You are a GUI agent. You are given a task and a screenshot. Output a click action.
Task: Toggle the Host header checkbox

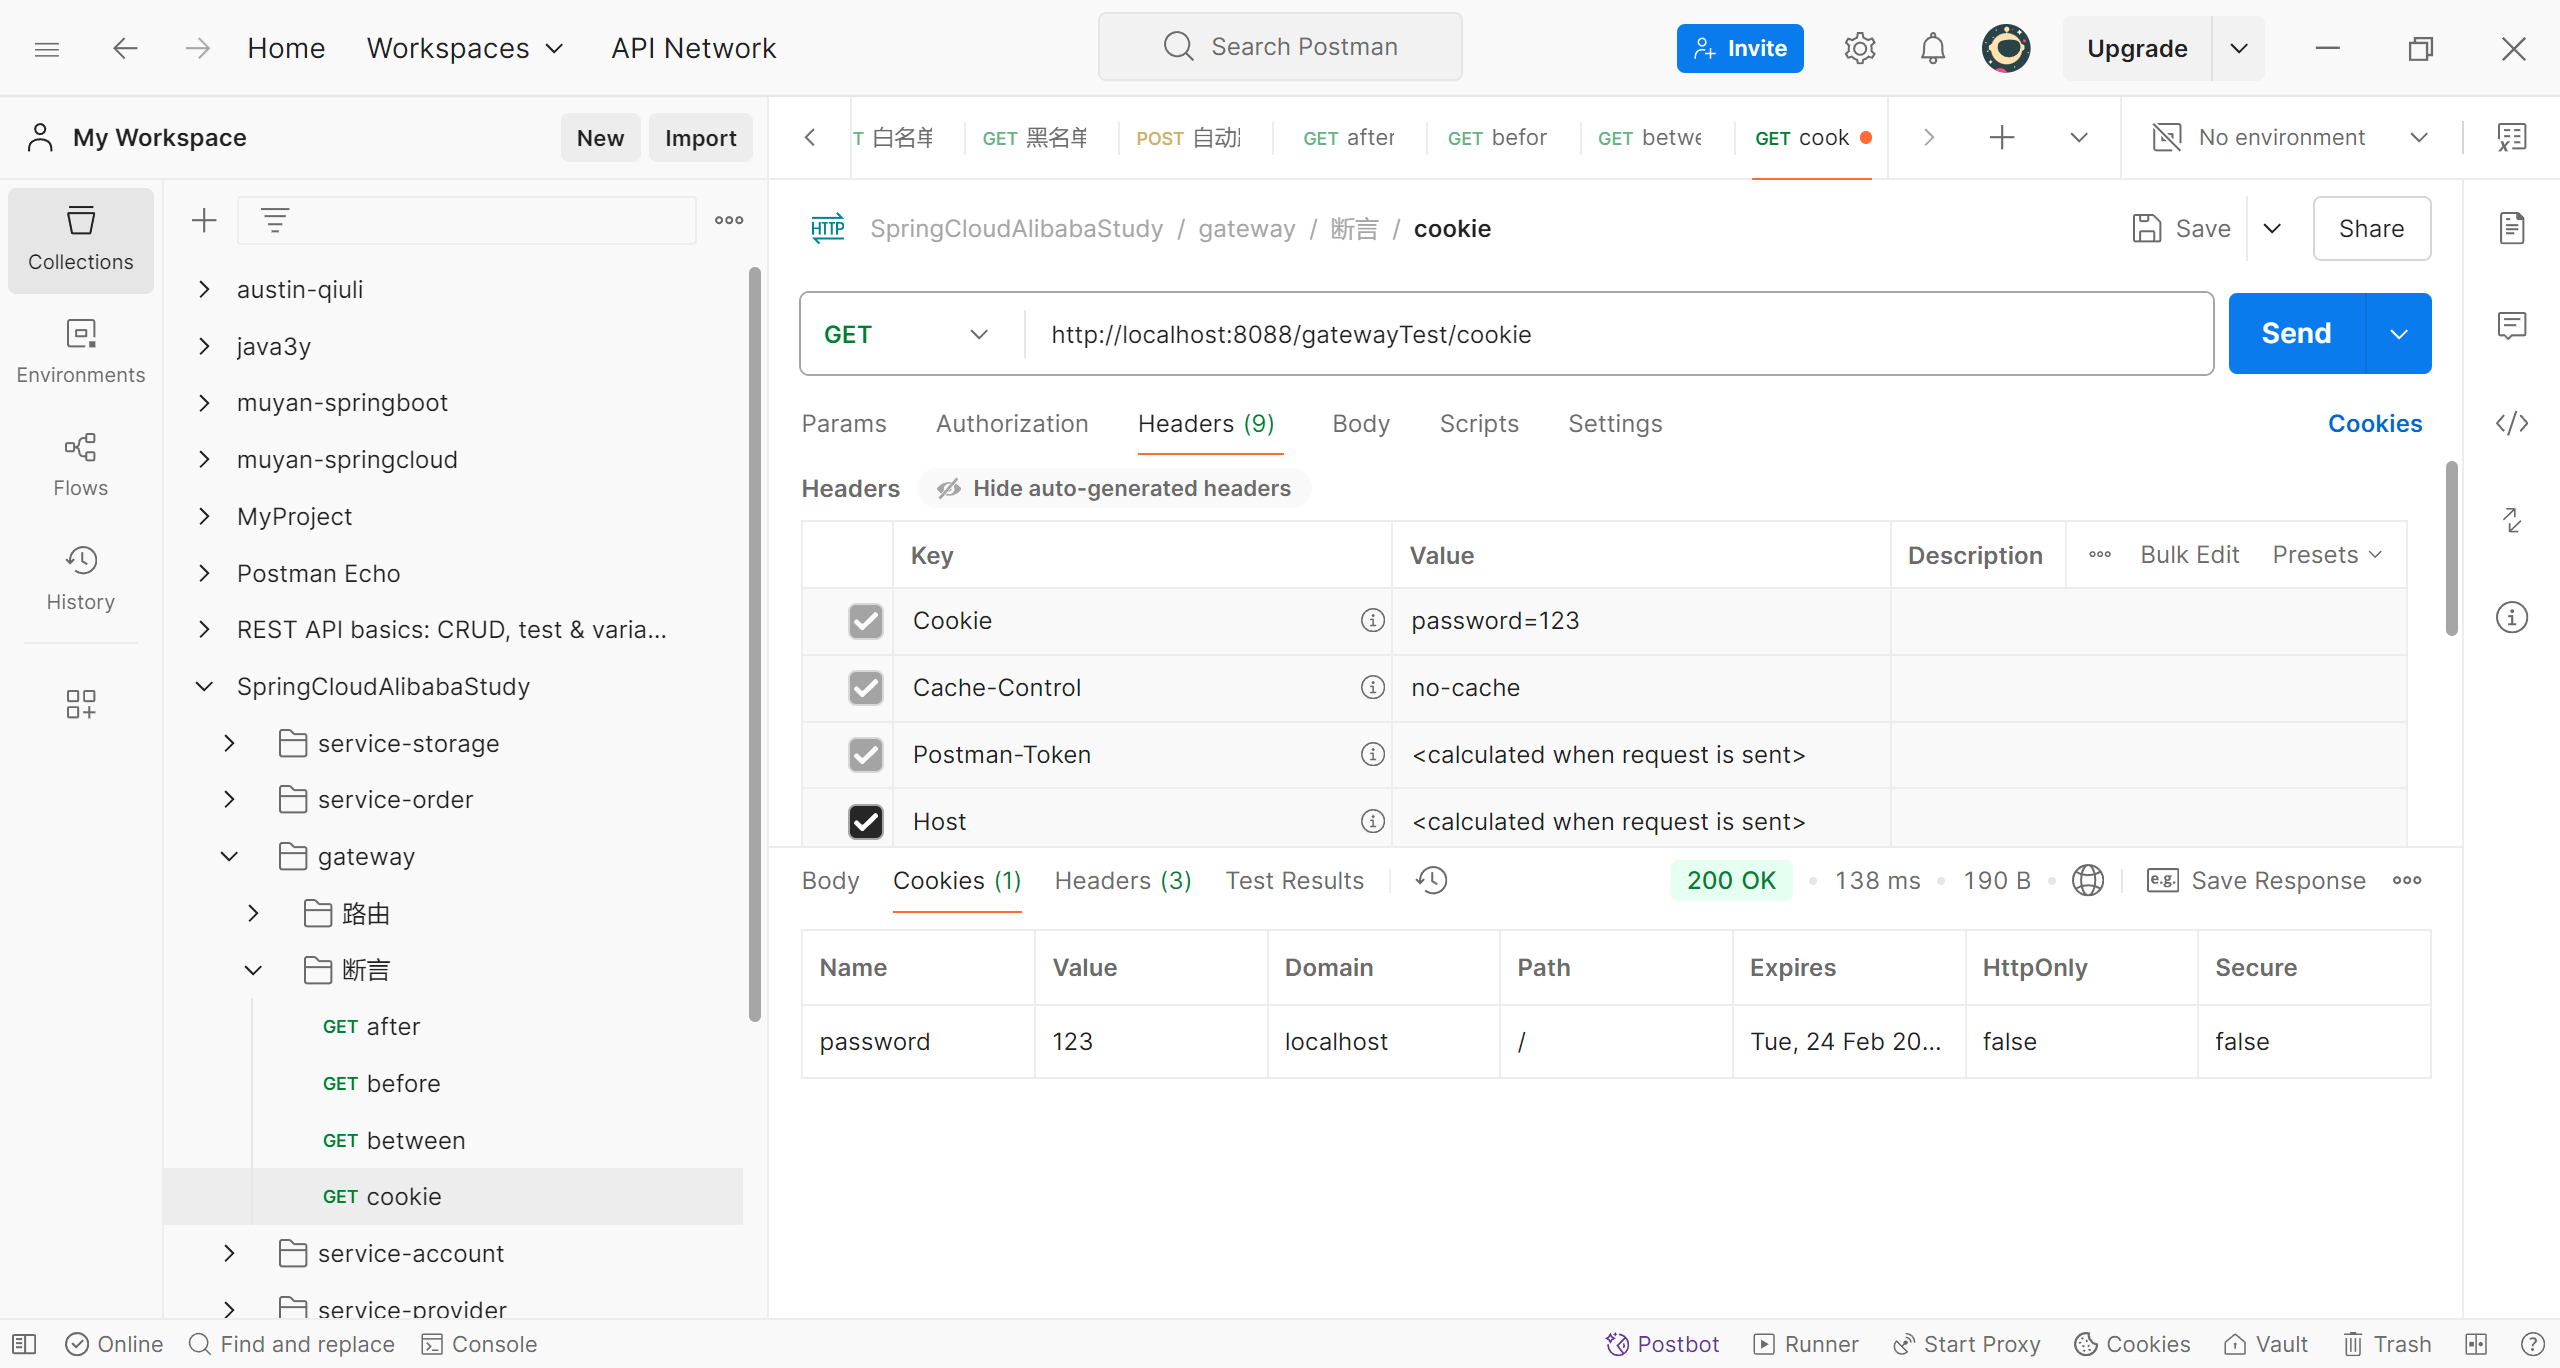pyautogui.click(x=865, y=822)
